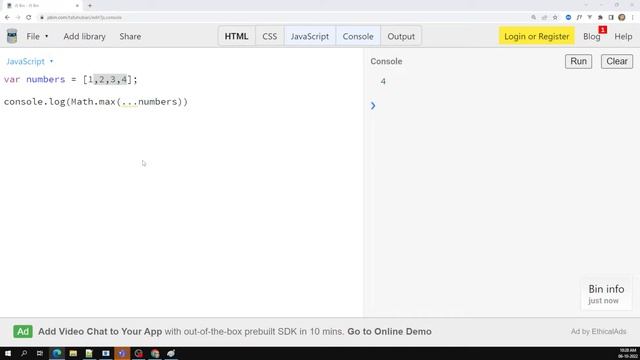This screenshot has height=360, width=640.
Task: Toggle the Console panel tab
Action: point(358,36)
